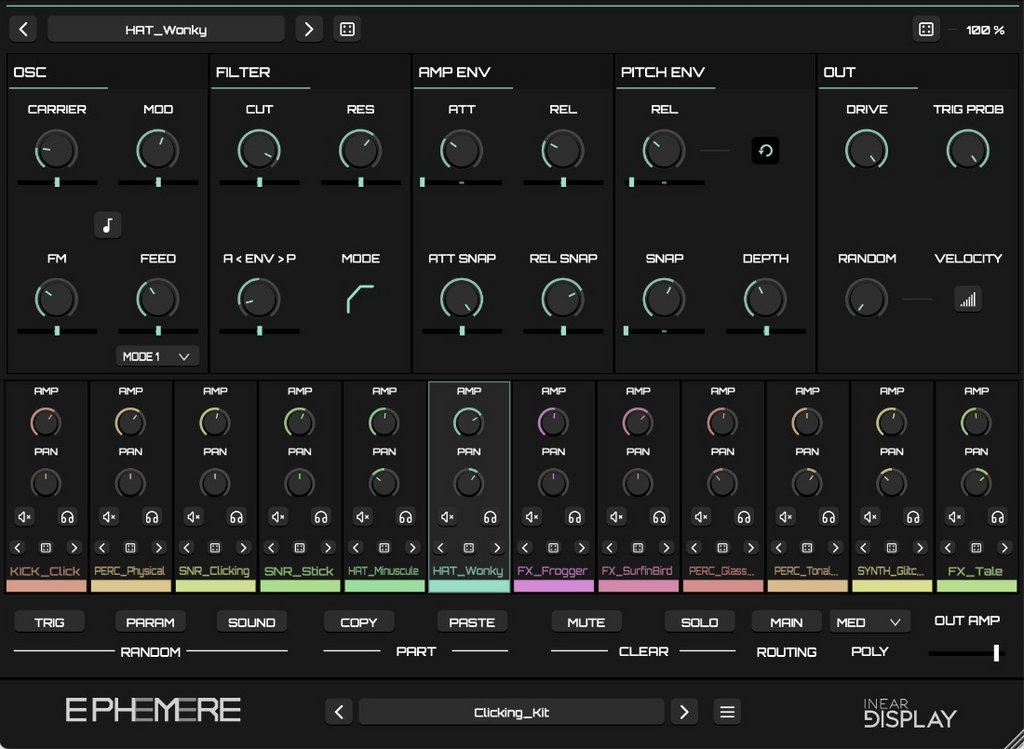Solo the SNR_Stick part with headphones

321,517
